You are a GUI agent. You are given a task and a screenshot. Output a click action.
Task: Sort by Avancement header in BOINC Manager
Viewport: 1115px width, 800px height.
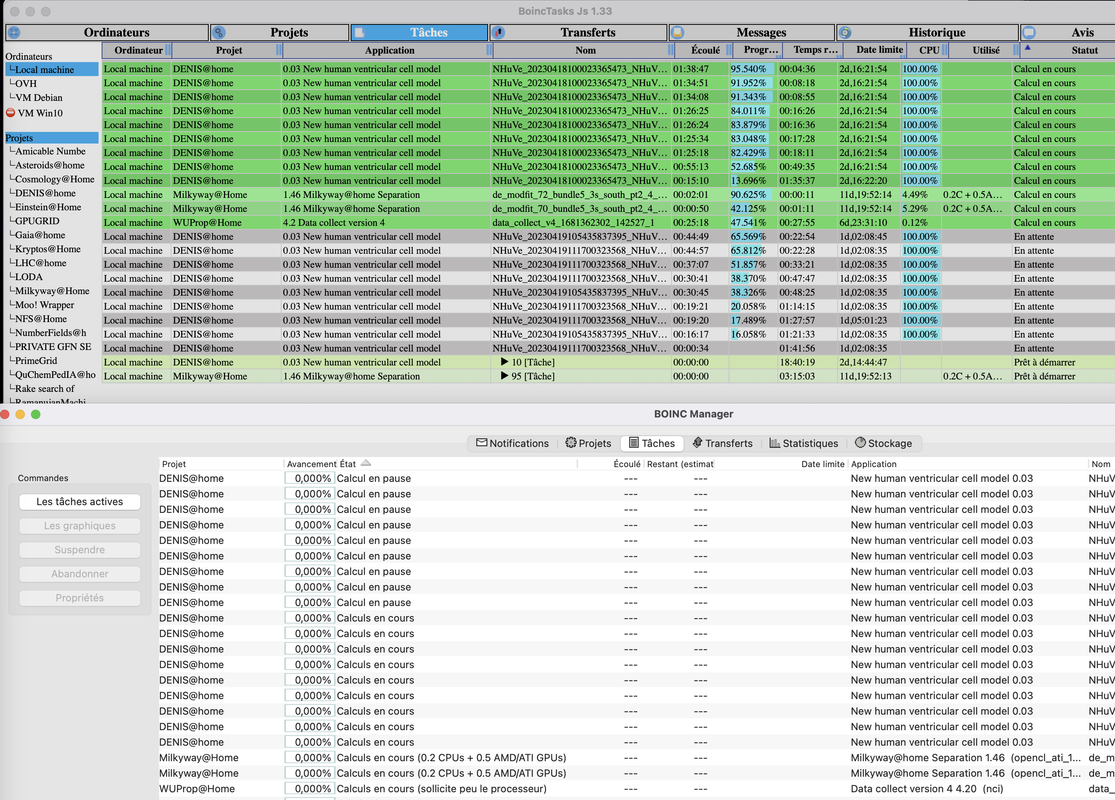[311, 464]
